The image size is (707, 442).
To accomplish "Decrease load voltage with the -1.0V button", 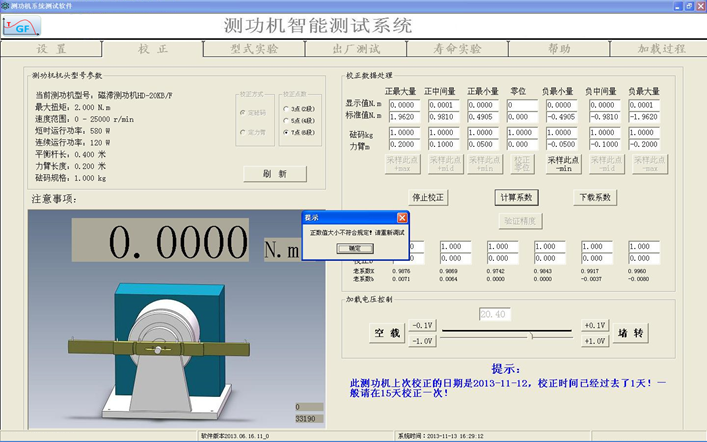I will click(x=422, y=341).
